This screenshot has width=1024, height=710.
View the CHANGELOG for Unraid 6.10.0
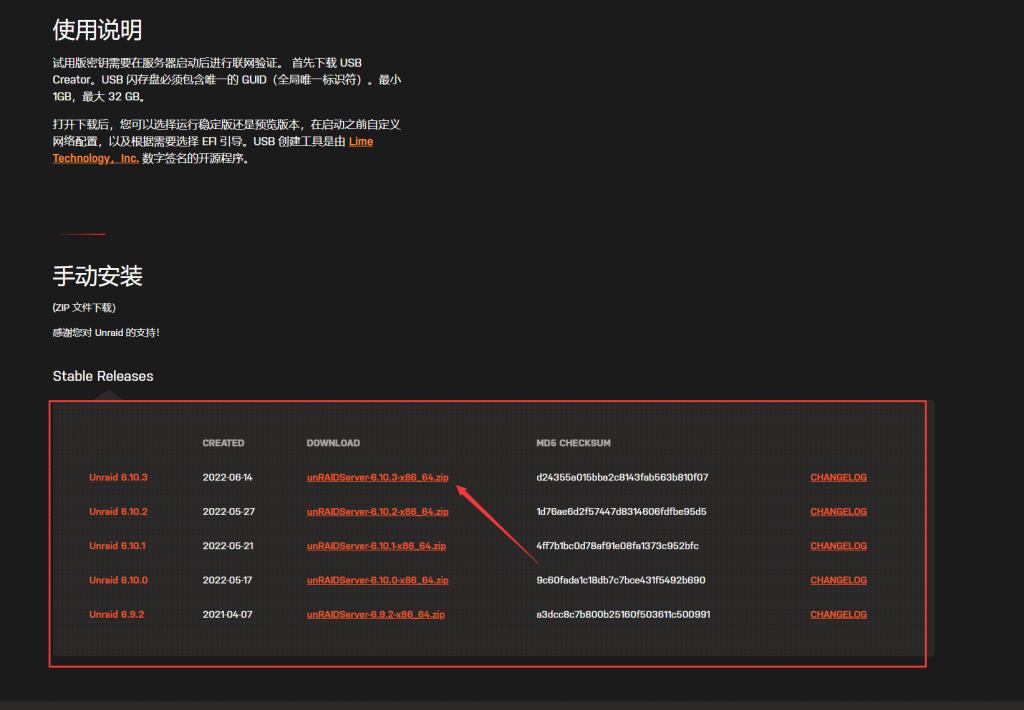point(839,580)
